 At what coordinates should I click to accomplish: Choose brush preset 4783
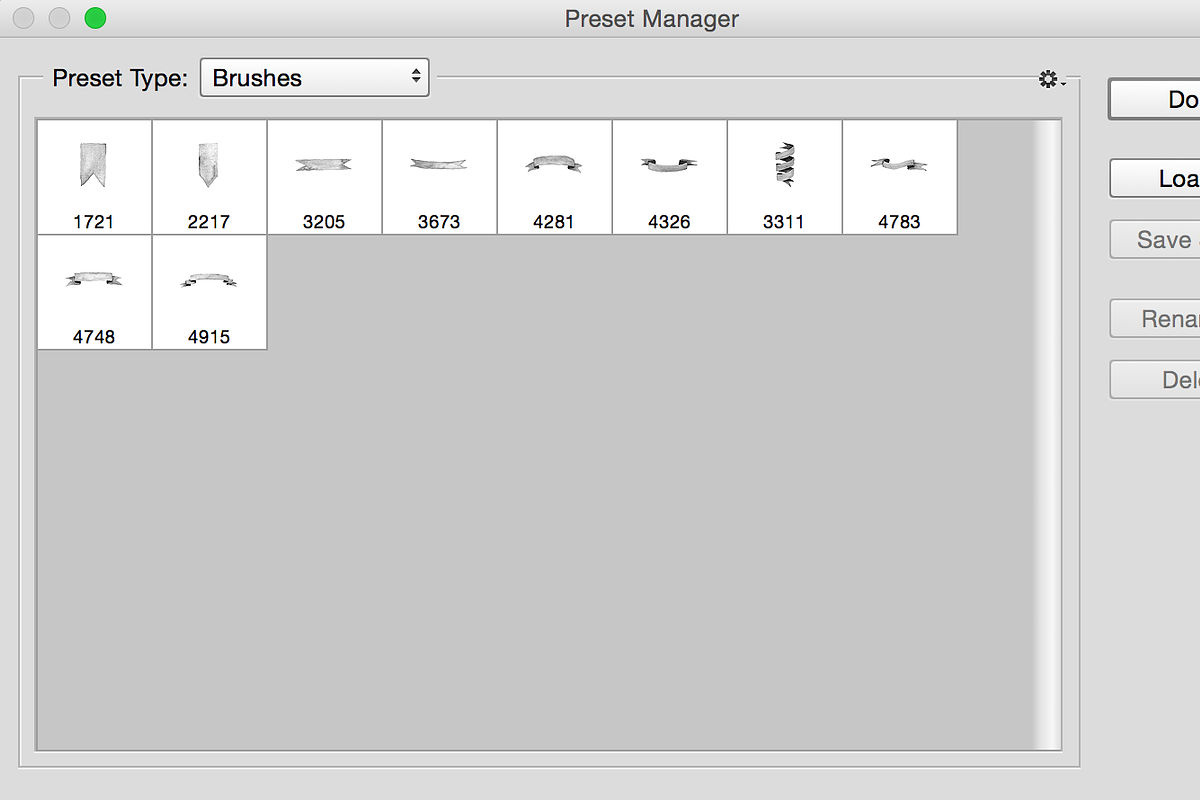899,177
